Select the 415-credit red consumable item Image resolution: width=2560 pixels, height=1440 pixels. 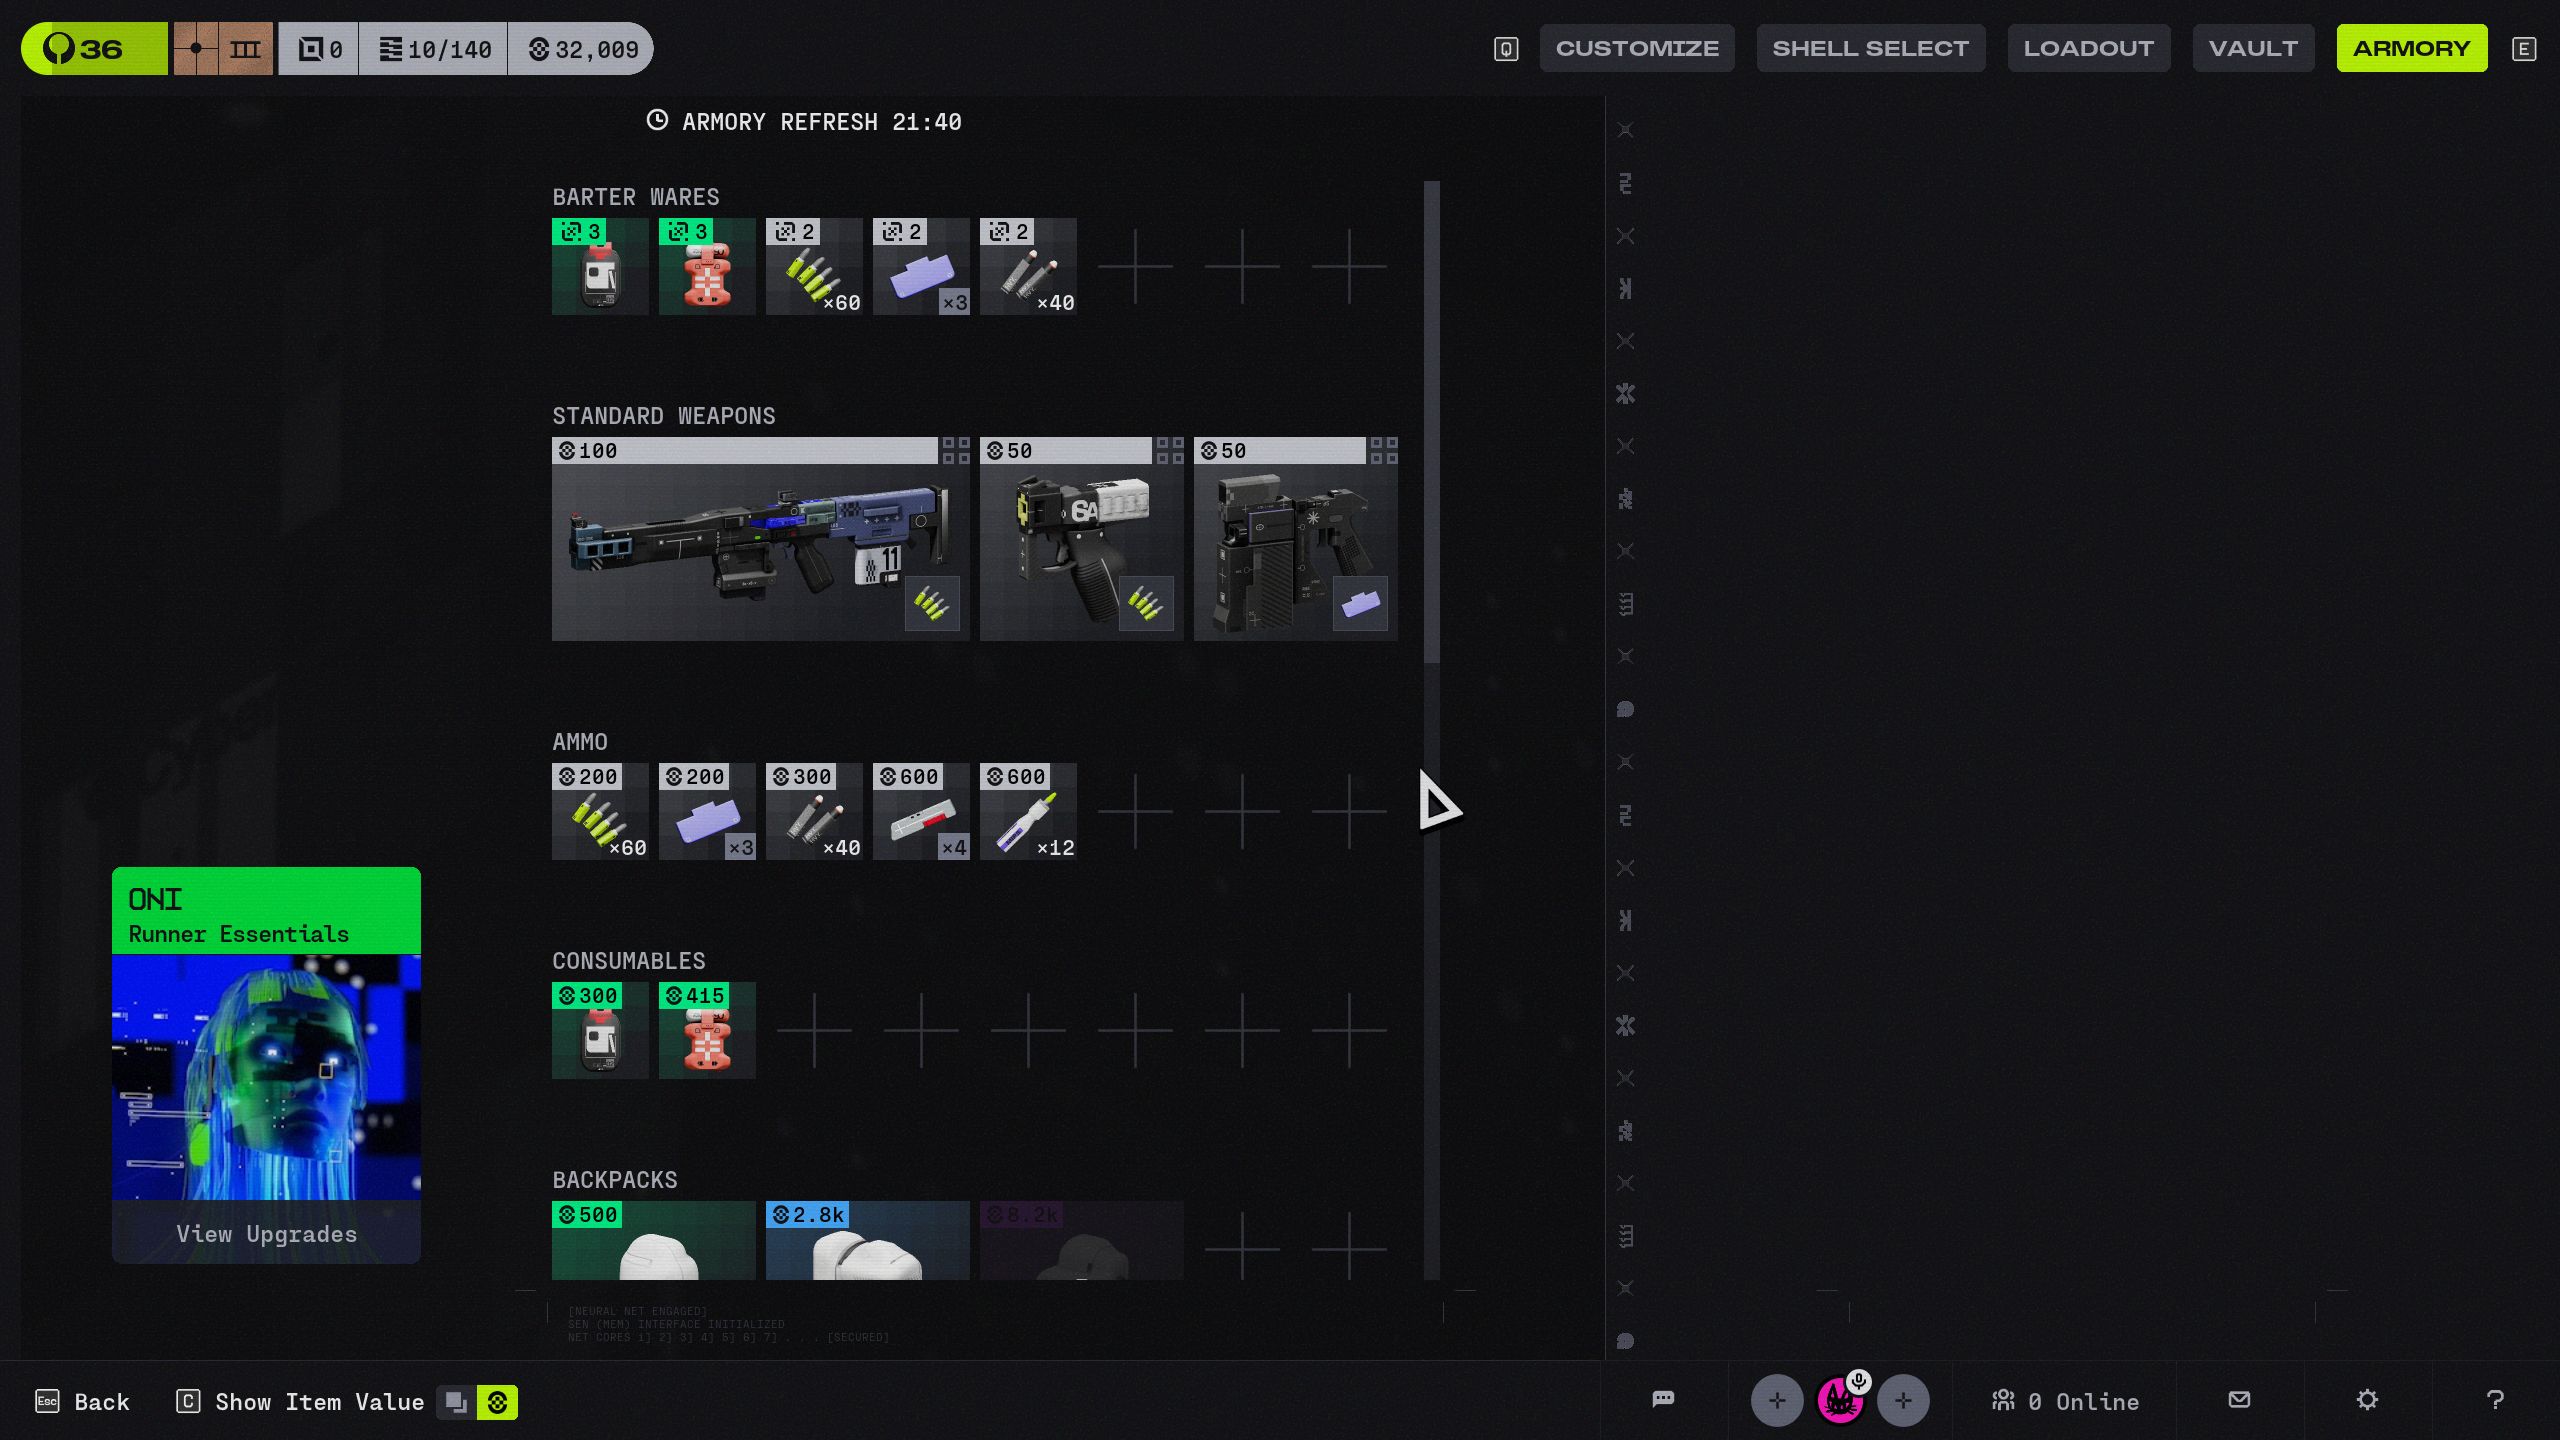707,1030
